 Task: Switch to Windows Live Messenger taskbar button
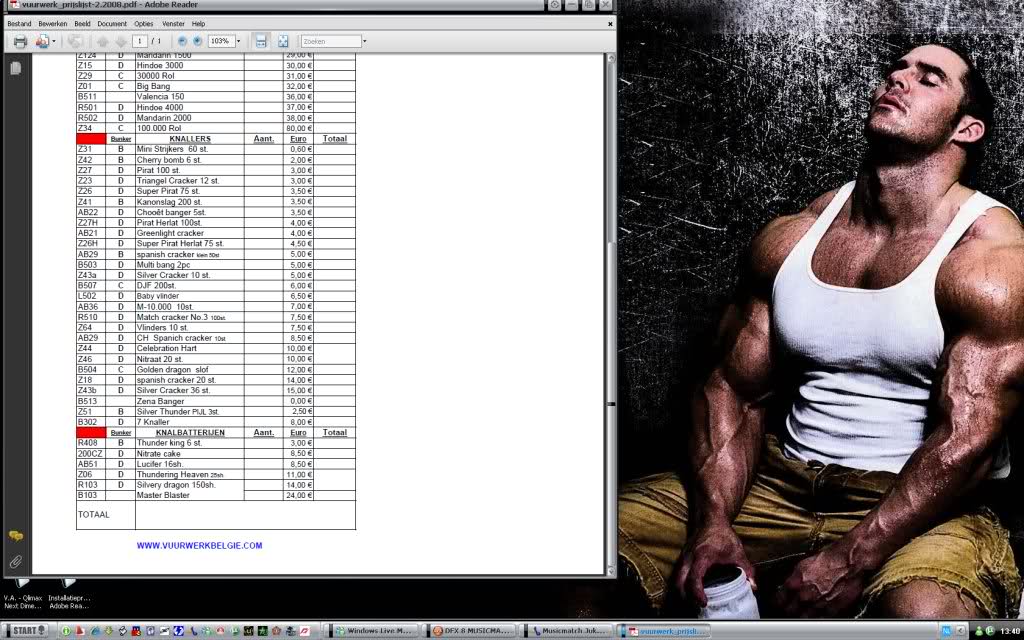point(376,631)
